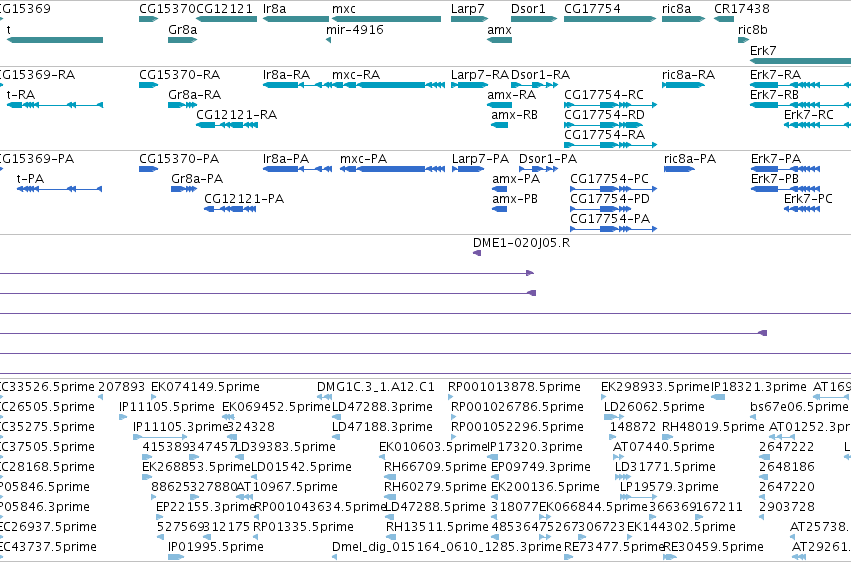Screen dimensions: 851x562
Task: Click the t-PA protein label
Action: point(30,179)
